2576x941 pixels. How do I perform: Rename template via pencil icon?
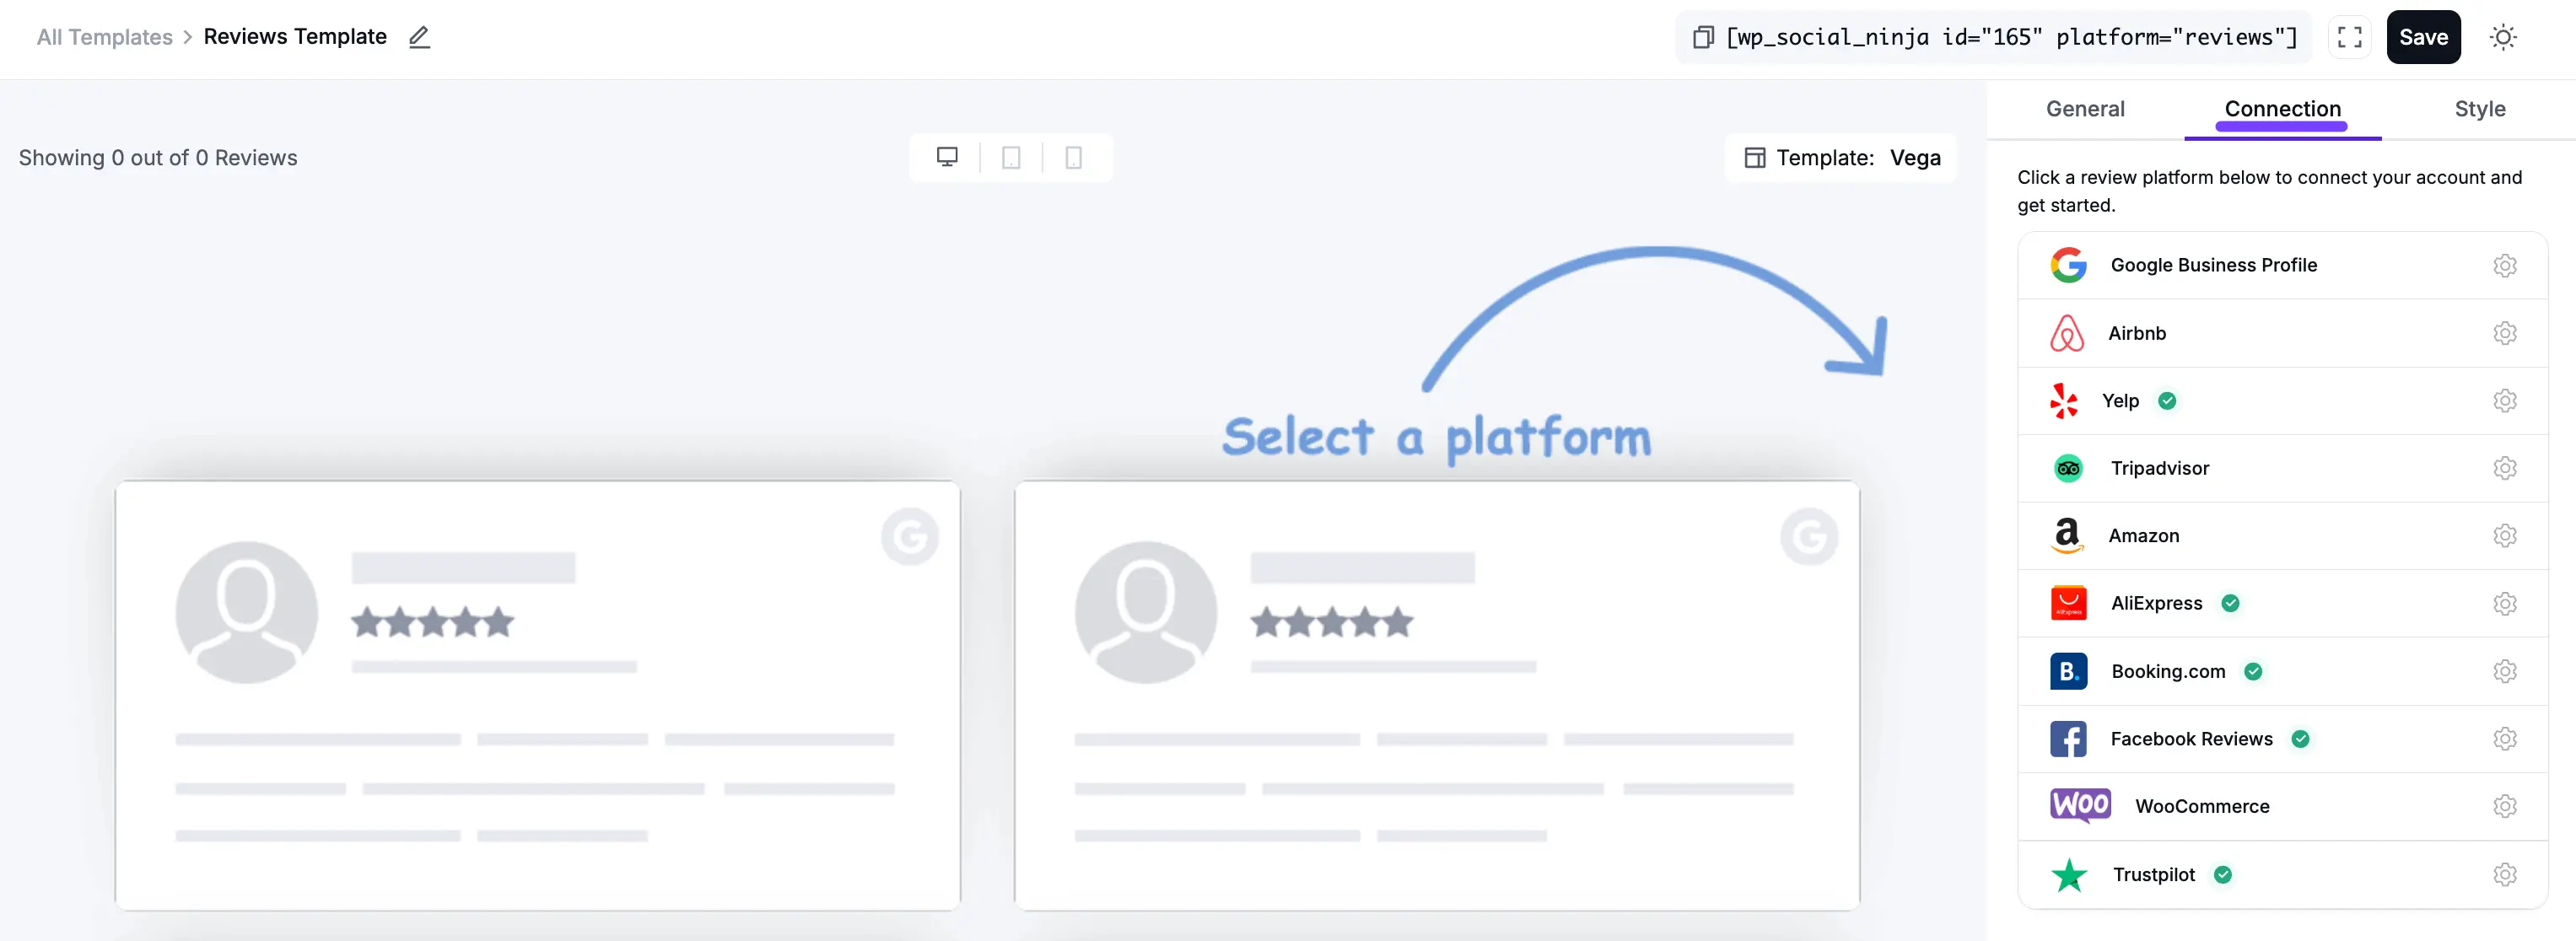point(419,36)
